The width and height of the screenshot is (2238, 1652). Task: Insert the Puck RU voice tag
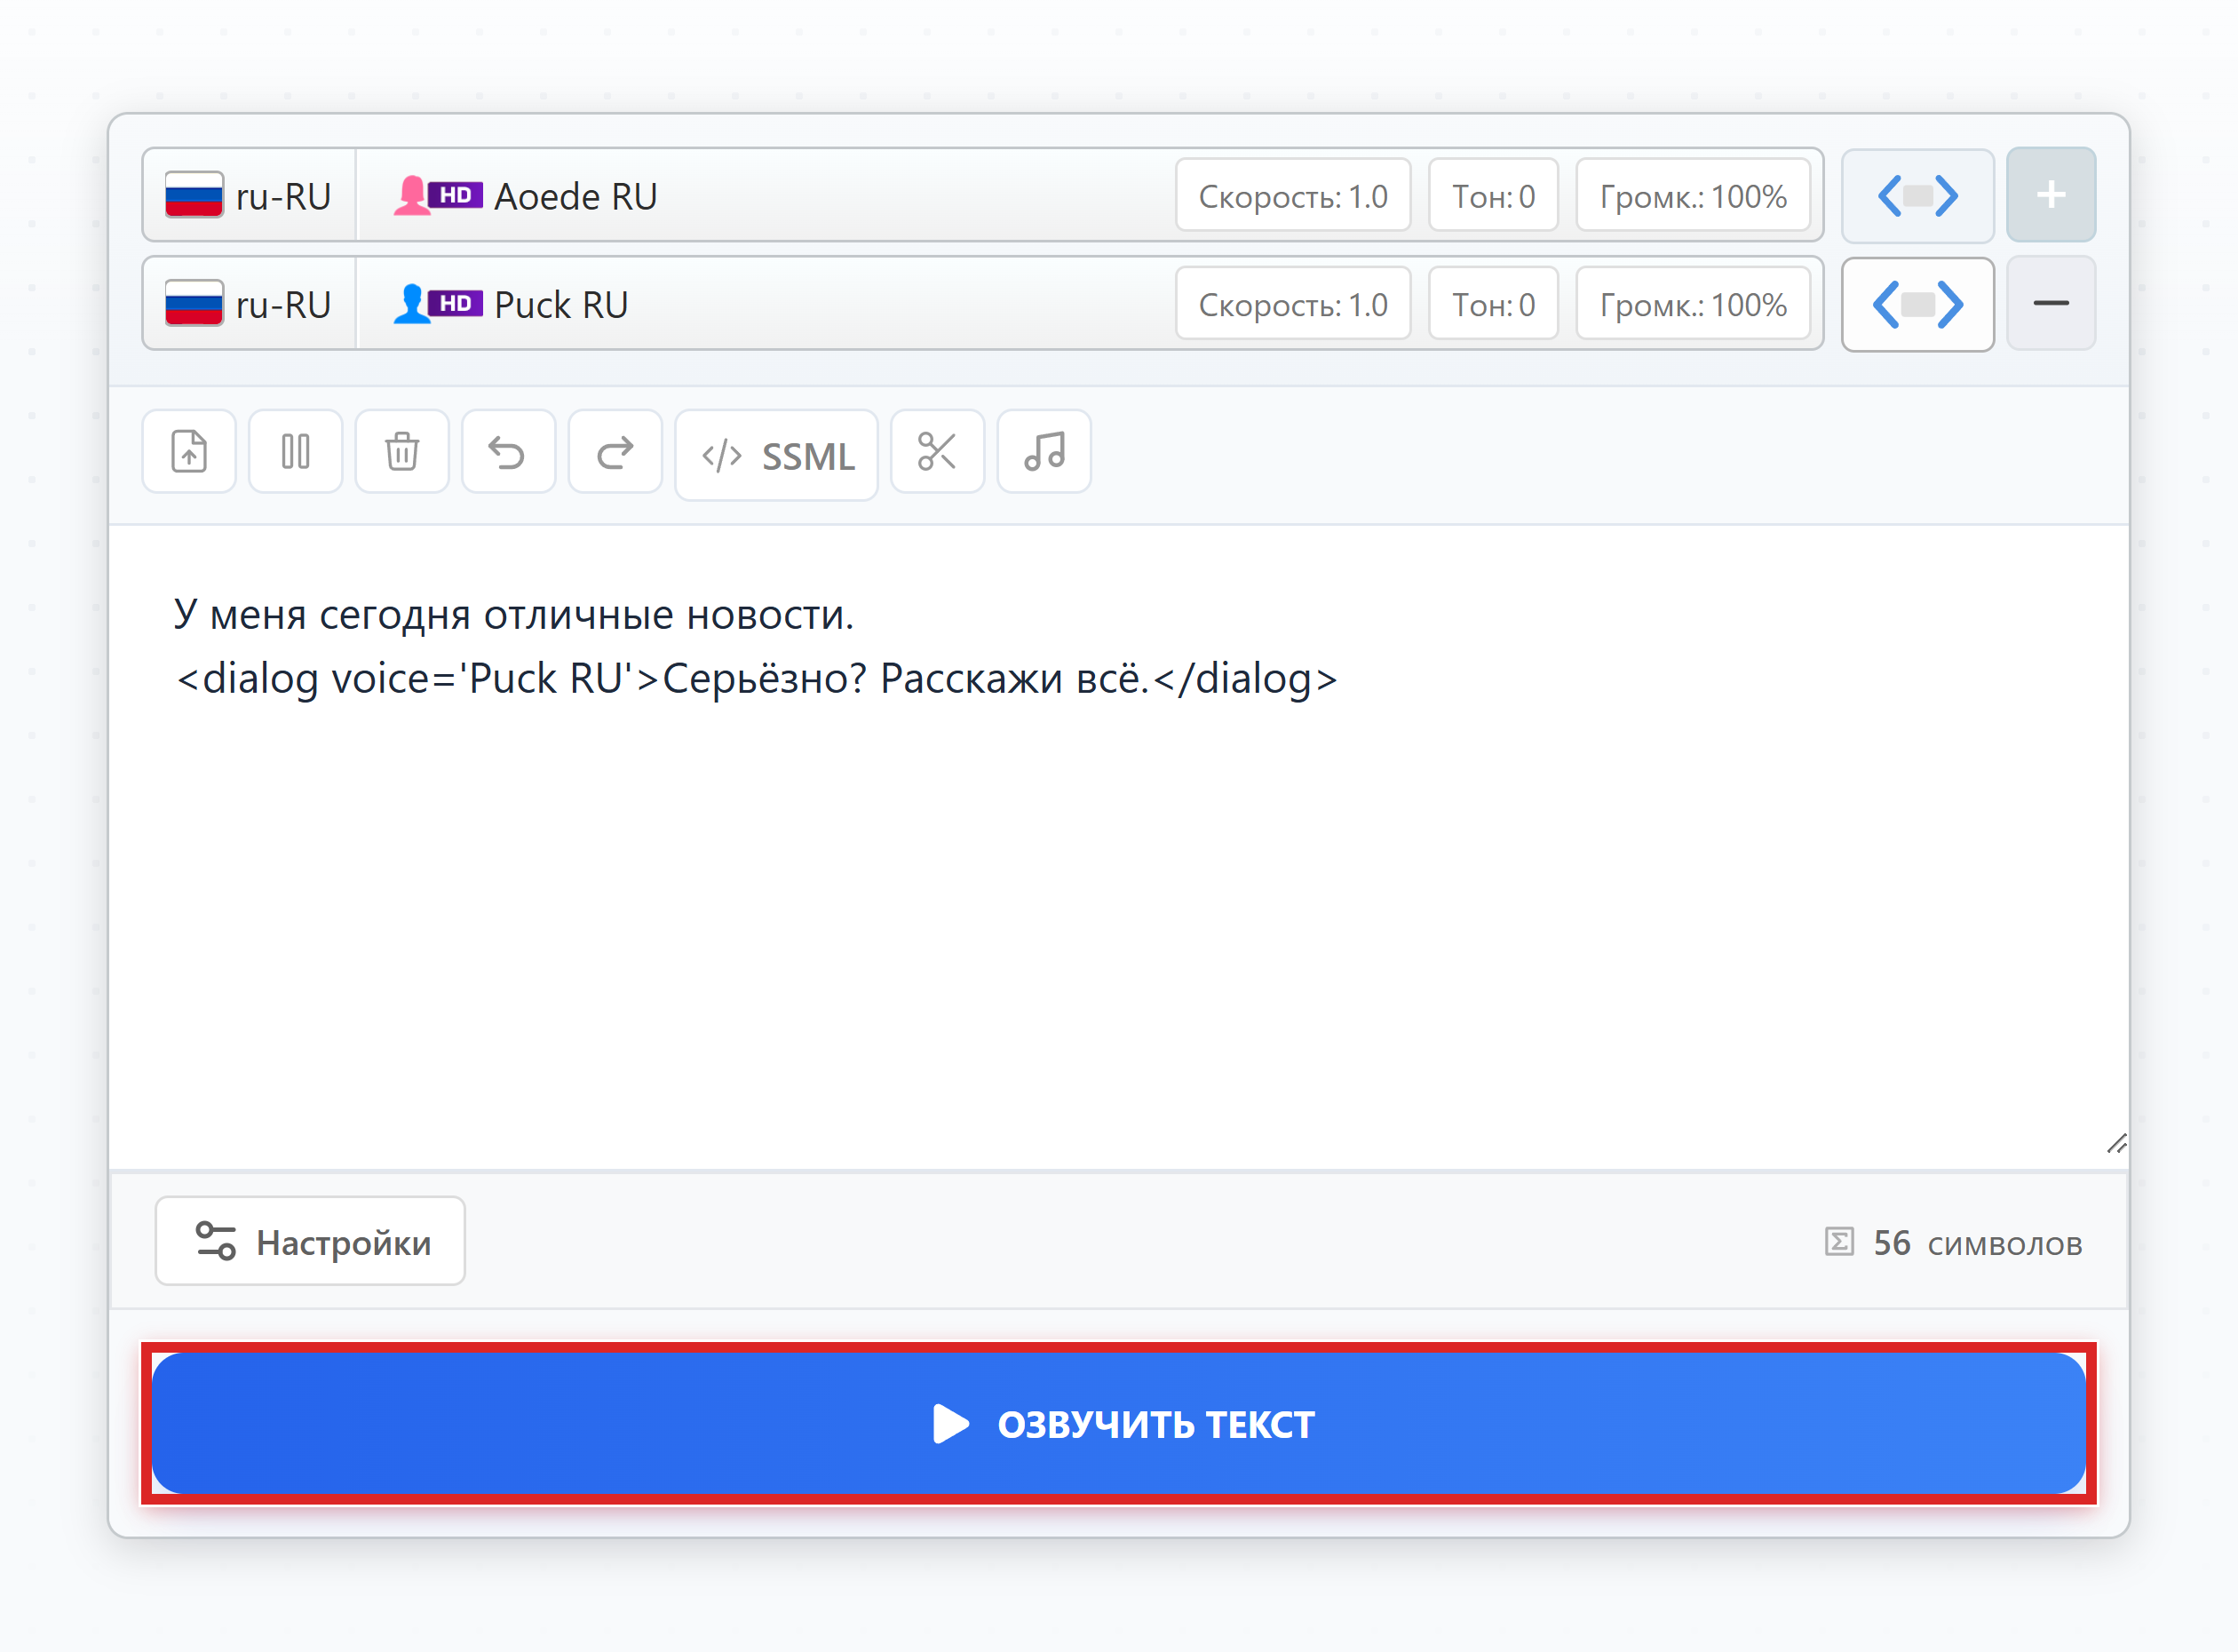pyautogui.click(x=1917, y=304)
